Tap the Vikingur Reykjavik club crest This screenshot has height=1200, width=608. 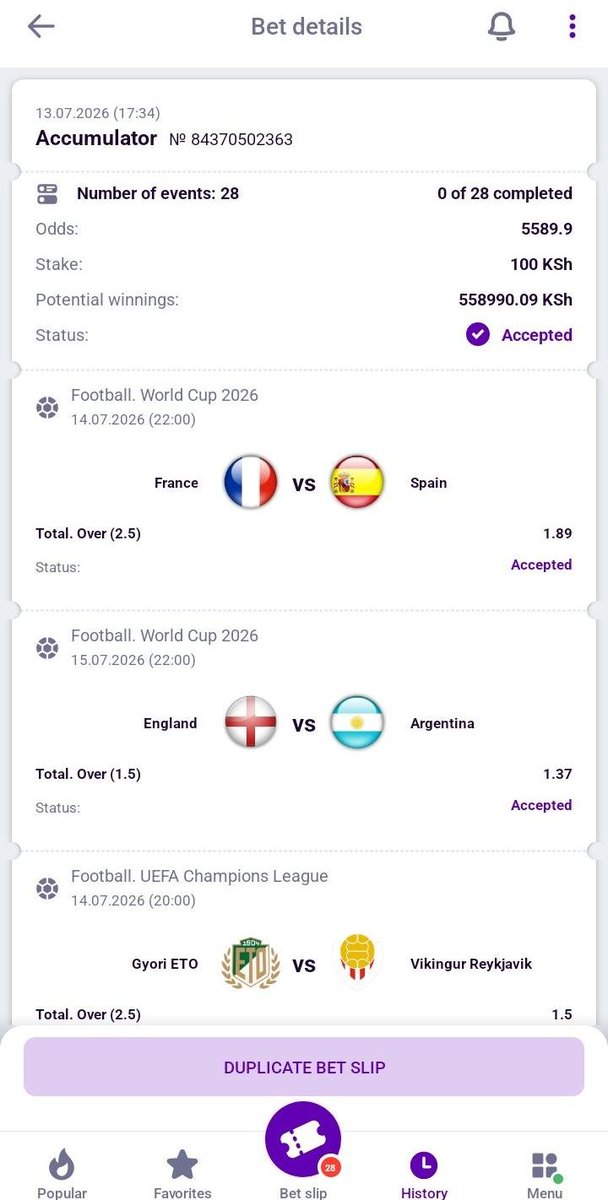[357, 960]
